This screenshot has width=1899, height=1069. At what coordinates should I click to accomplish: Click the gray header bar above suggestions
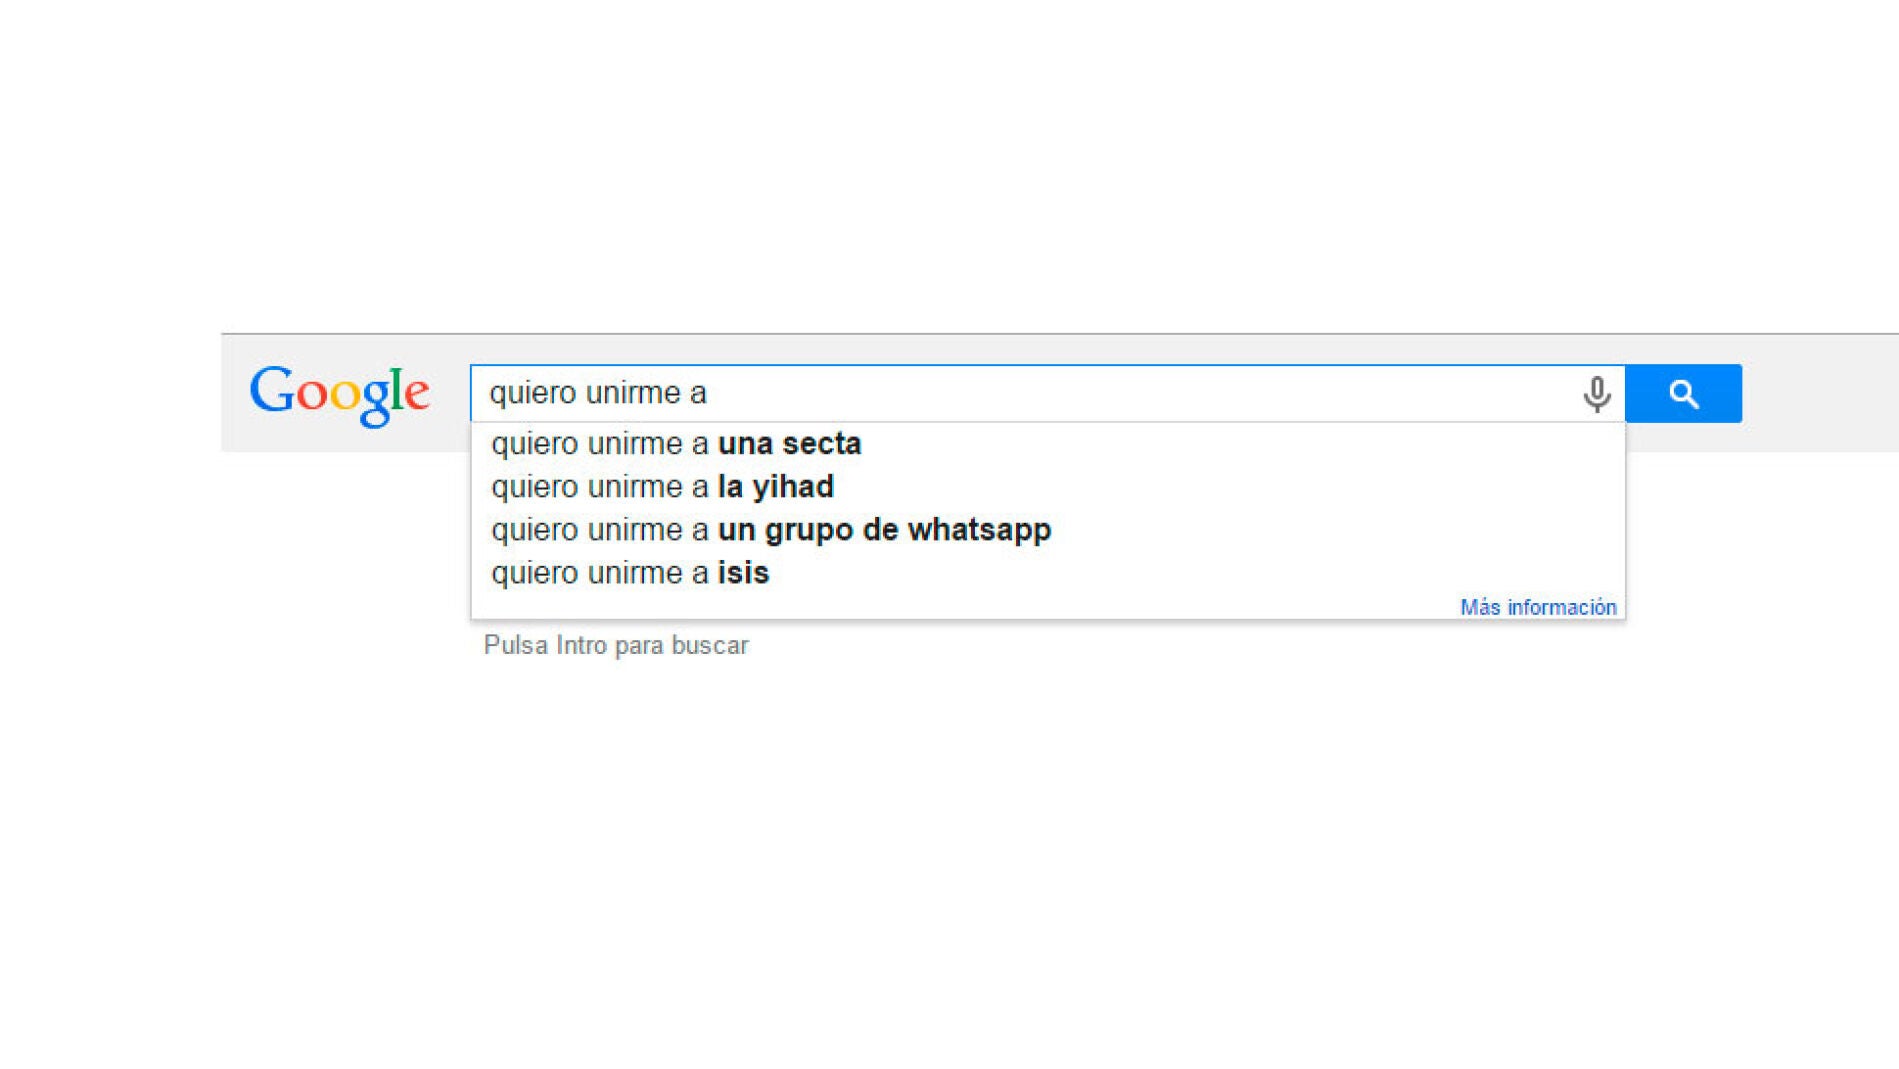1000,345
